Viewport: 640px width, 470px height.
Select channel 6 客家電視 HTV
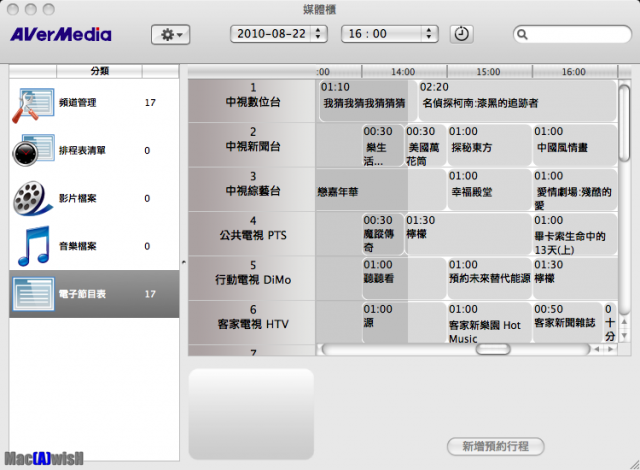point(252,323)
